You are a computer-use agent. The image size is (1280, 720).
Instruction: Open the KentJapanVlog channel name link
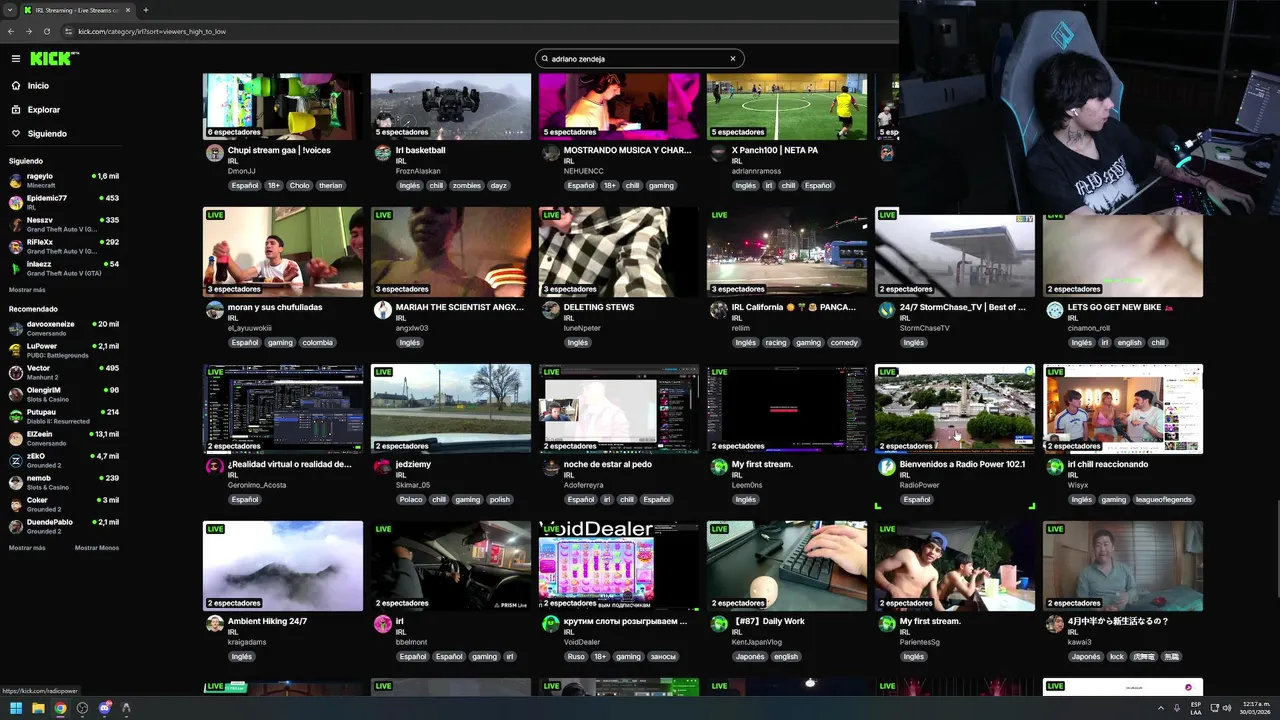758,642
